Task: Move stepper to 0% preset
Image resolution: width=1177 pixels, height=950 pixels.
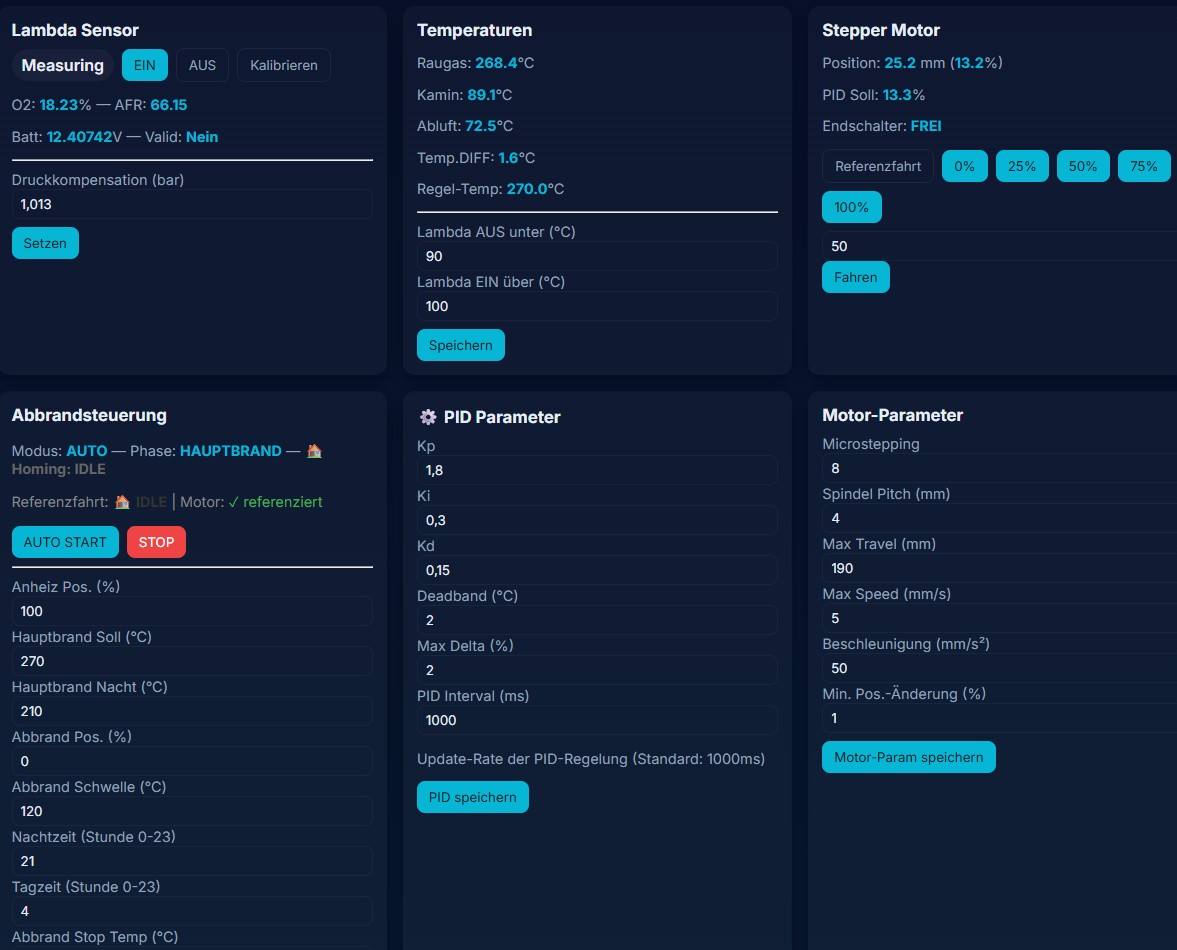Action: click(964, 166)
